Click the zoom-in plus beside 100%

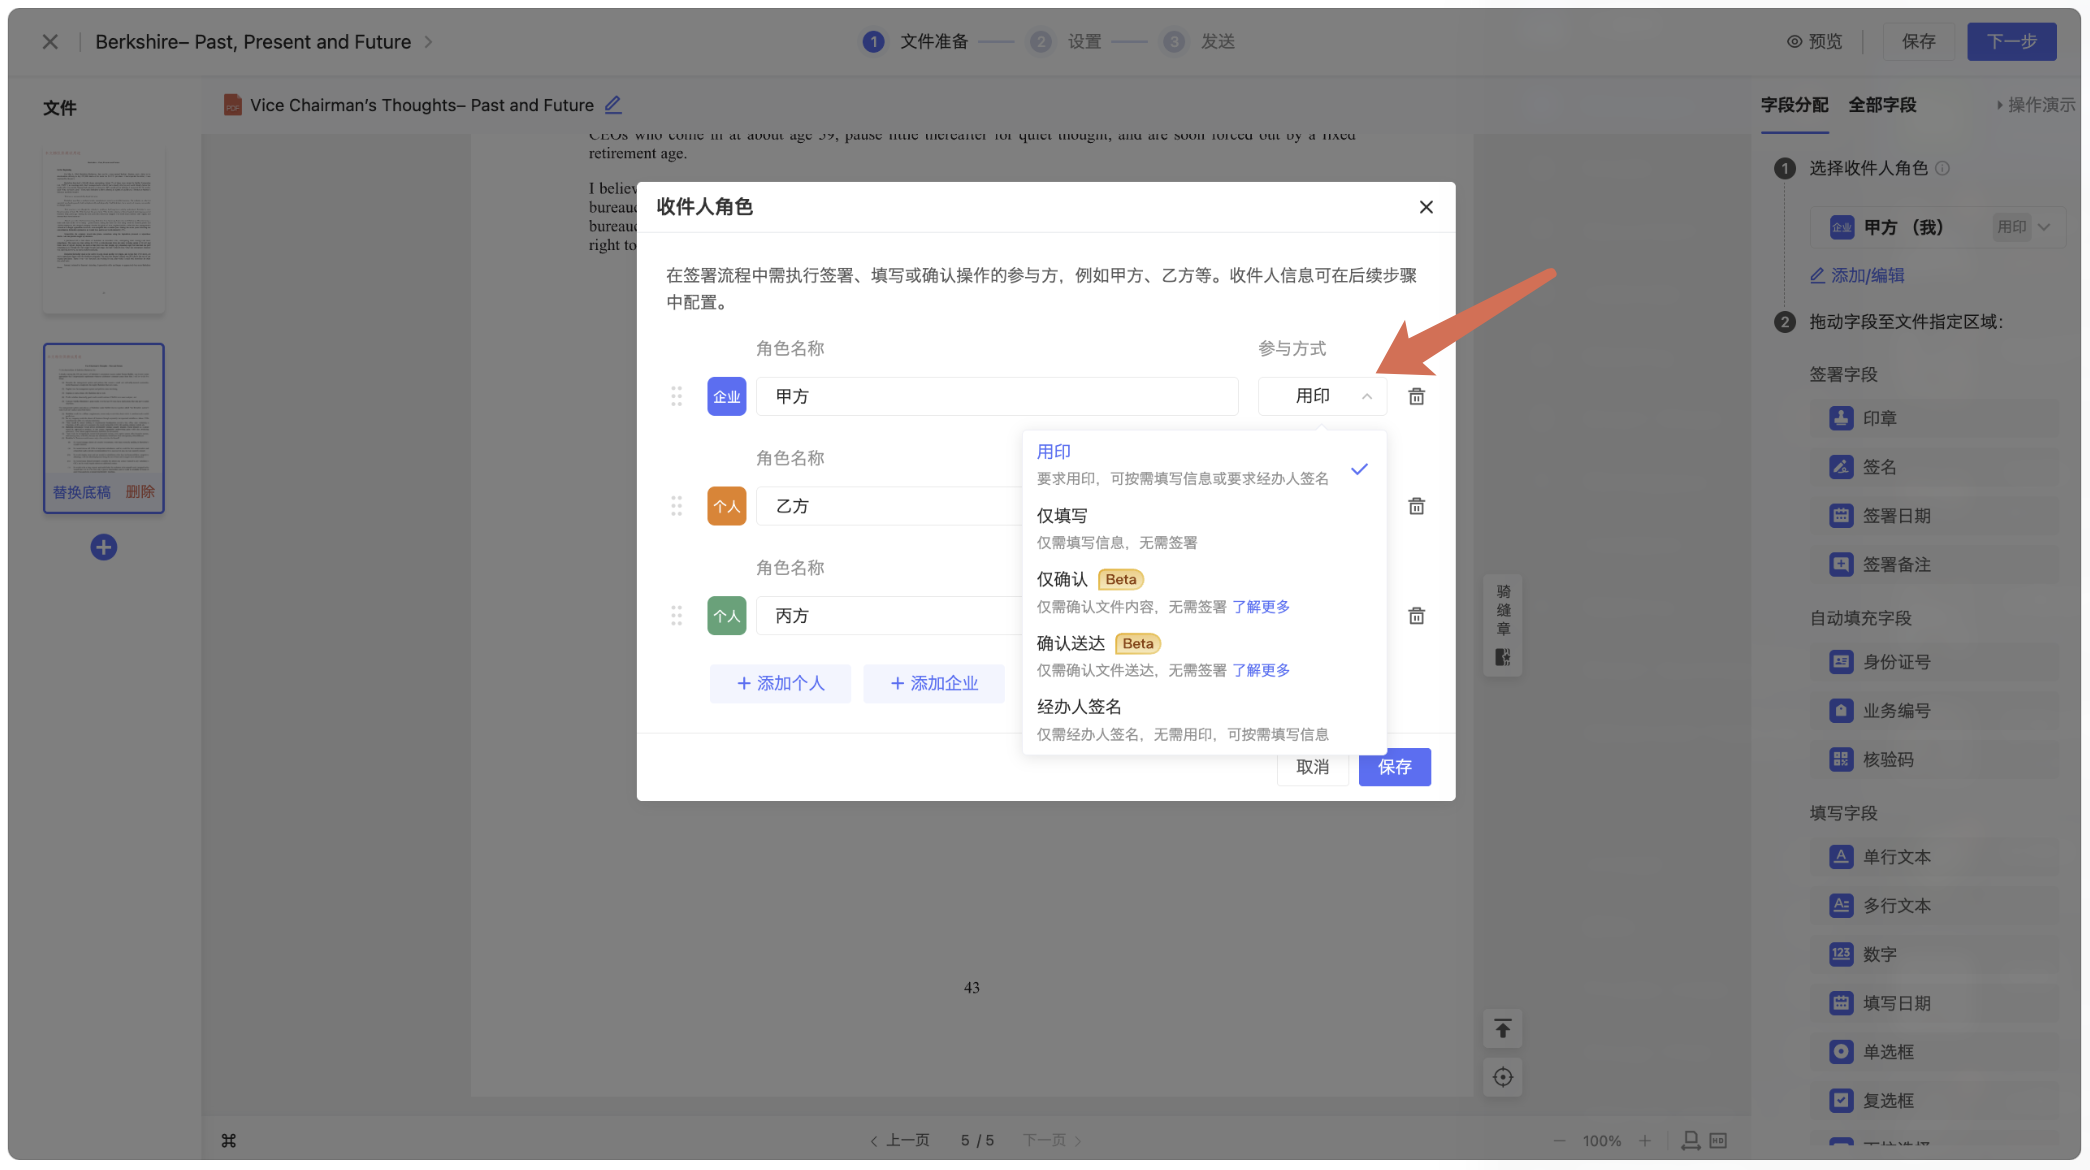(x=1644, y=1141)
